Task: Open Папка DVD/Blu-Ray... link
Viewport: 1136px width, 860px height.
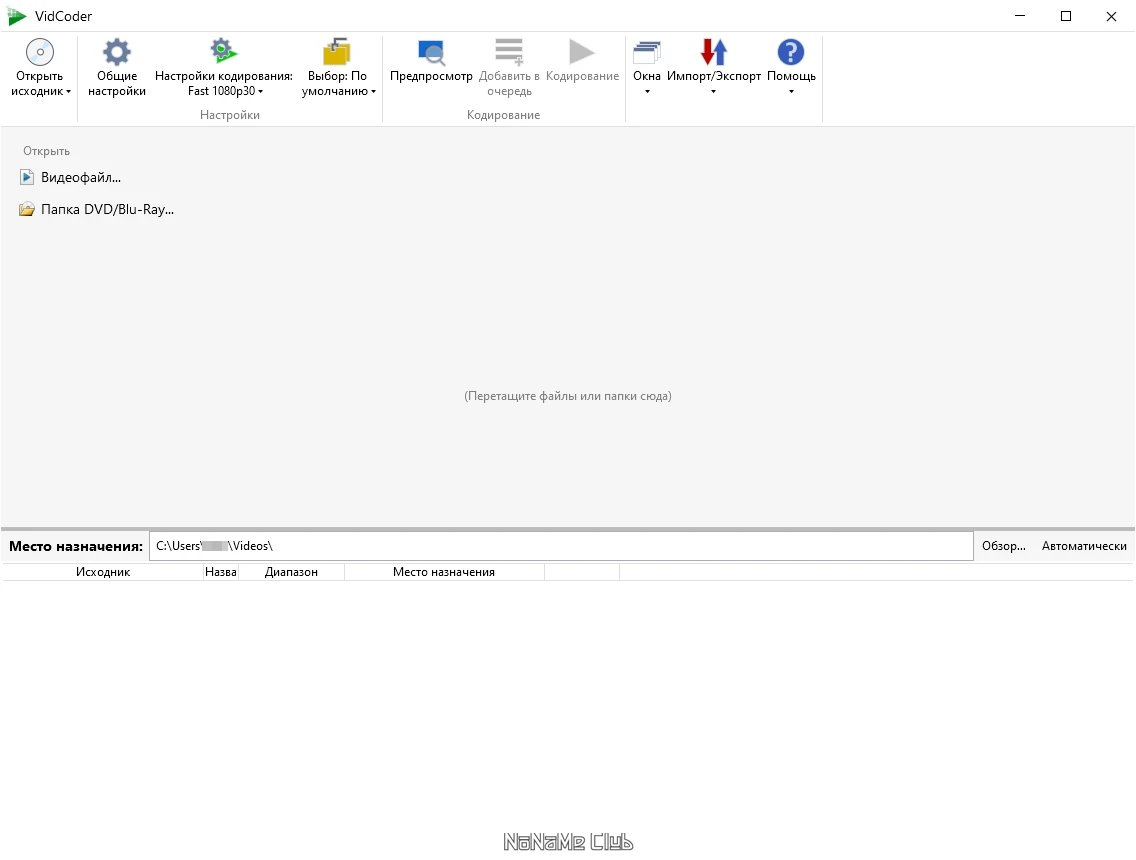Action: (x=107, y=209)
